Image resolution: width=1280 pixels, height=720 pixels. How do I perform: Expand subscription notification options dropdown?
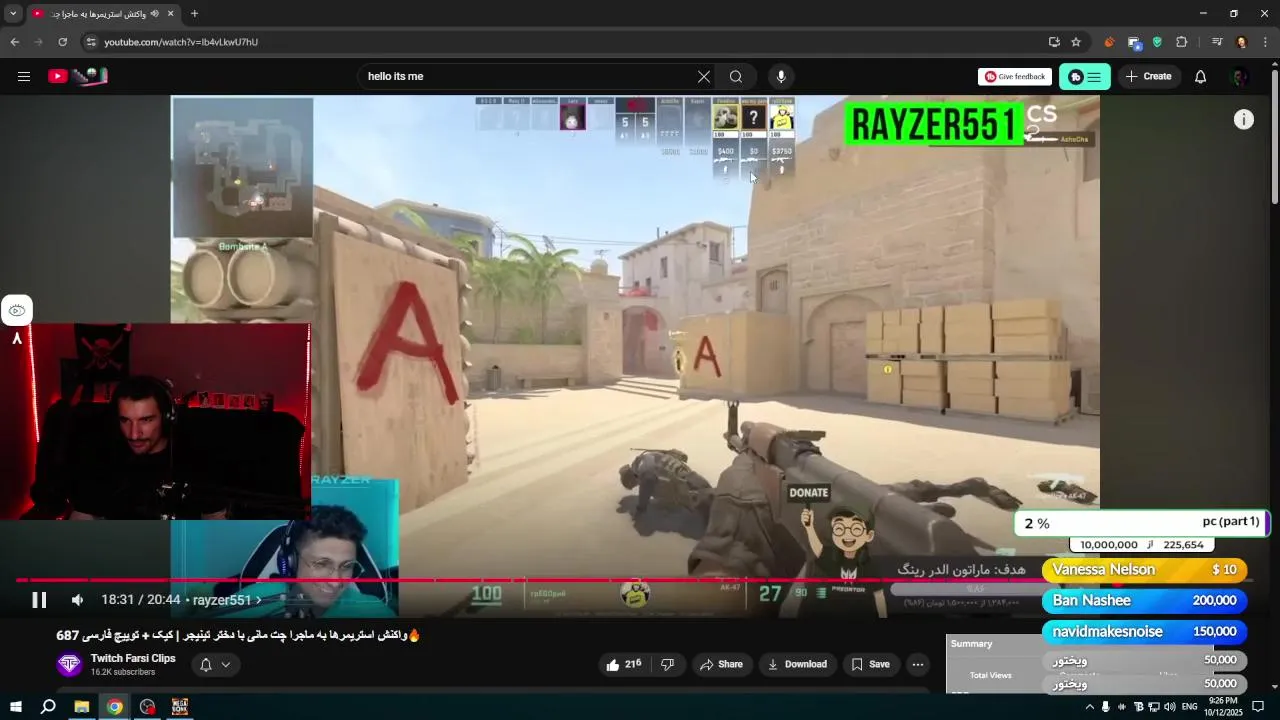(225, 665)
